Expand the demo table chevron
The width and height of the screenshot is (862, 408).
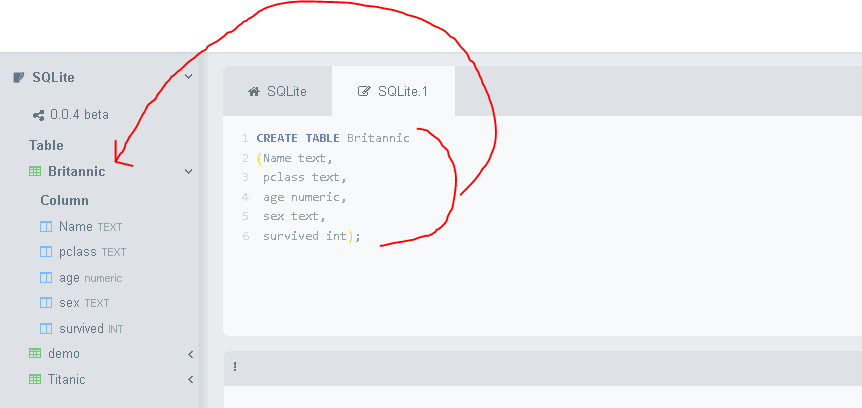coord(190,354)
